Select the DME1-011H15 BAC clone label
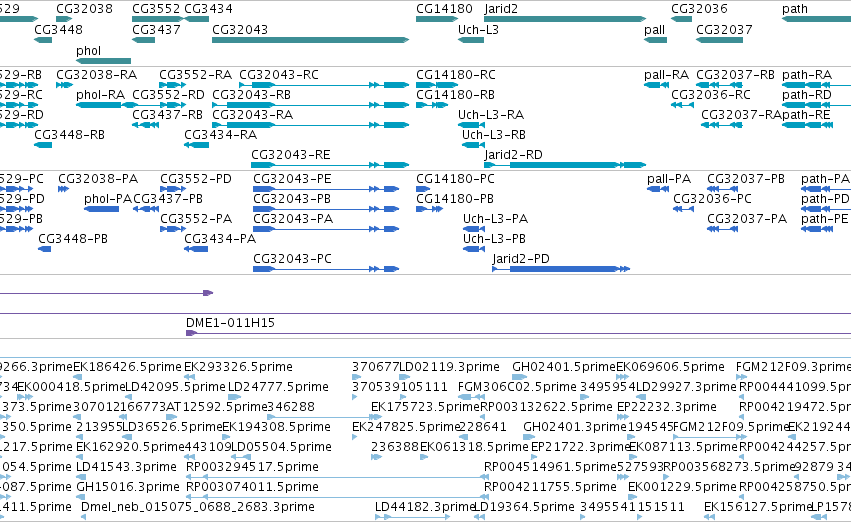The image size is (851, 522). coord(231,323)
